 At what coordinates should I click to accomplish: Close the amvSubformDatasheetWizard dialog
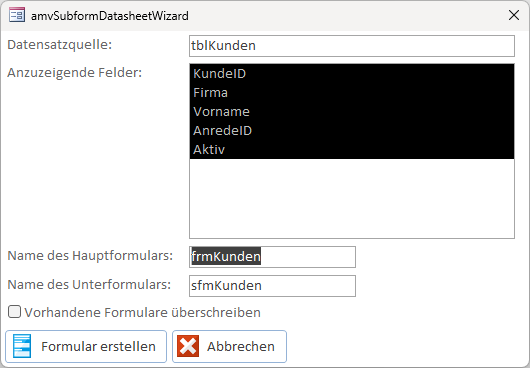point(514,15)
